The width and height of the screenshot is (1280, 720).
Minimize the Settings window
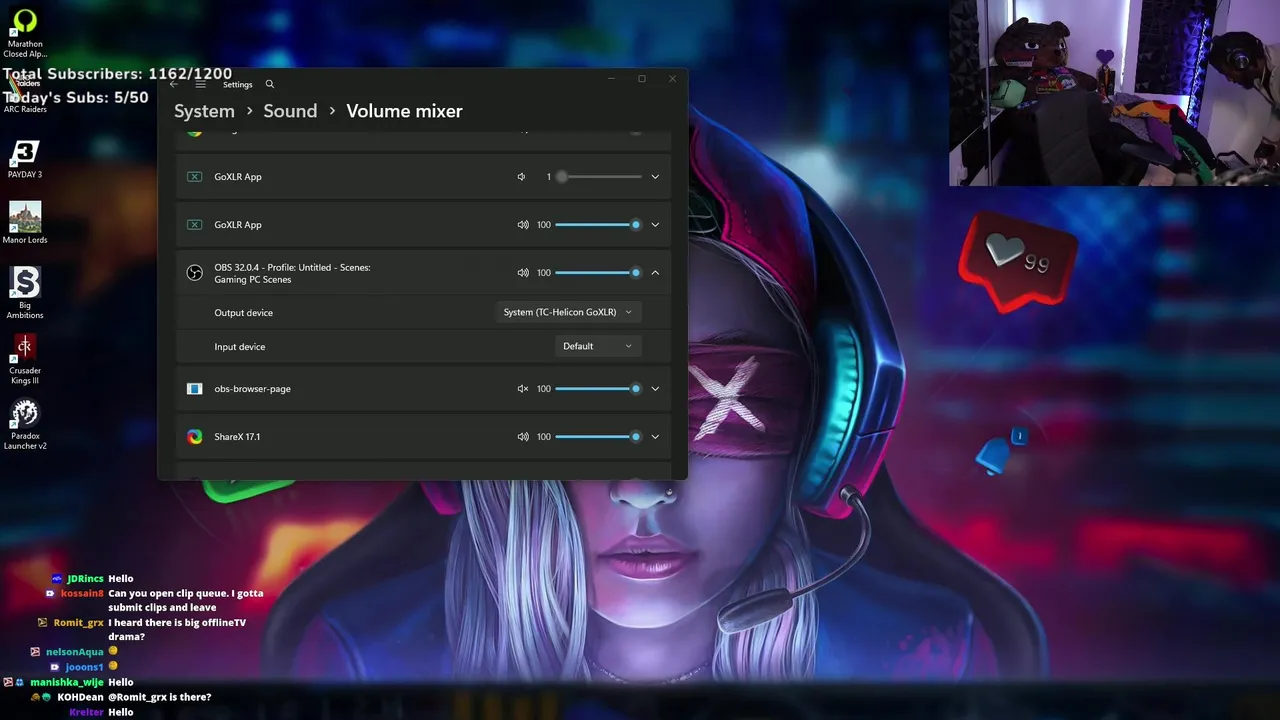pyautogui.click(x=611, y=78)
